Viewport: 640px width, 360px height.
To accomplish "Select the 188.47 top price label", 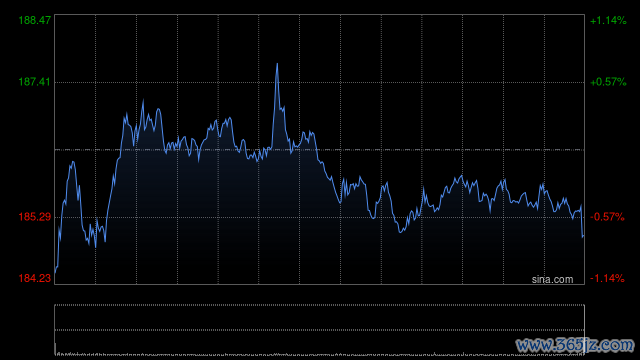I will [35, 20].
